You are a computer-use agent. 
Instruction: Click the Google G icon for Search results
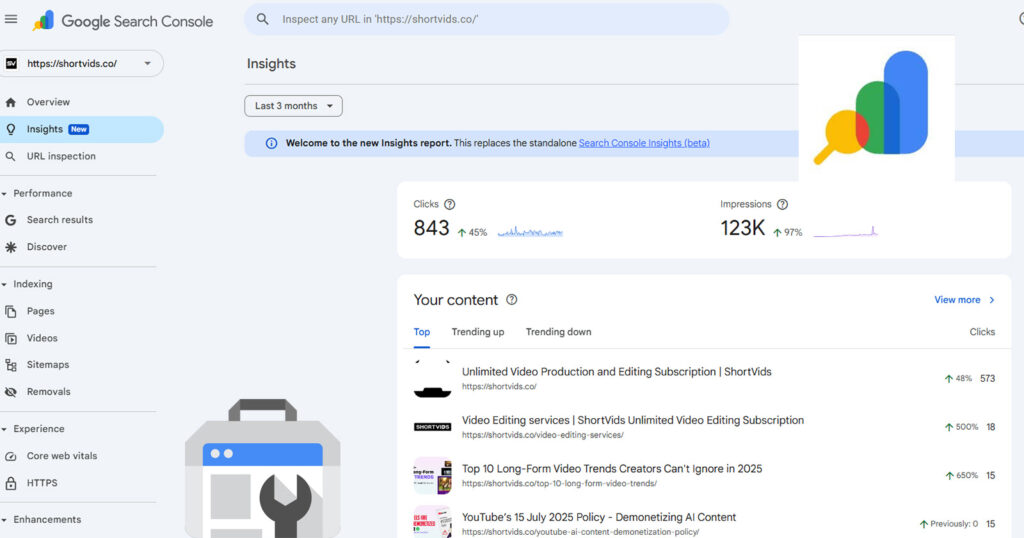pos(10,220)
